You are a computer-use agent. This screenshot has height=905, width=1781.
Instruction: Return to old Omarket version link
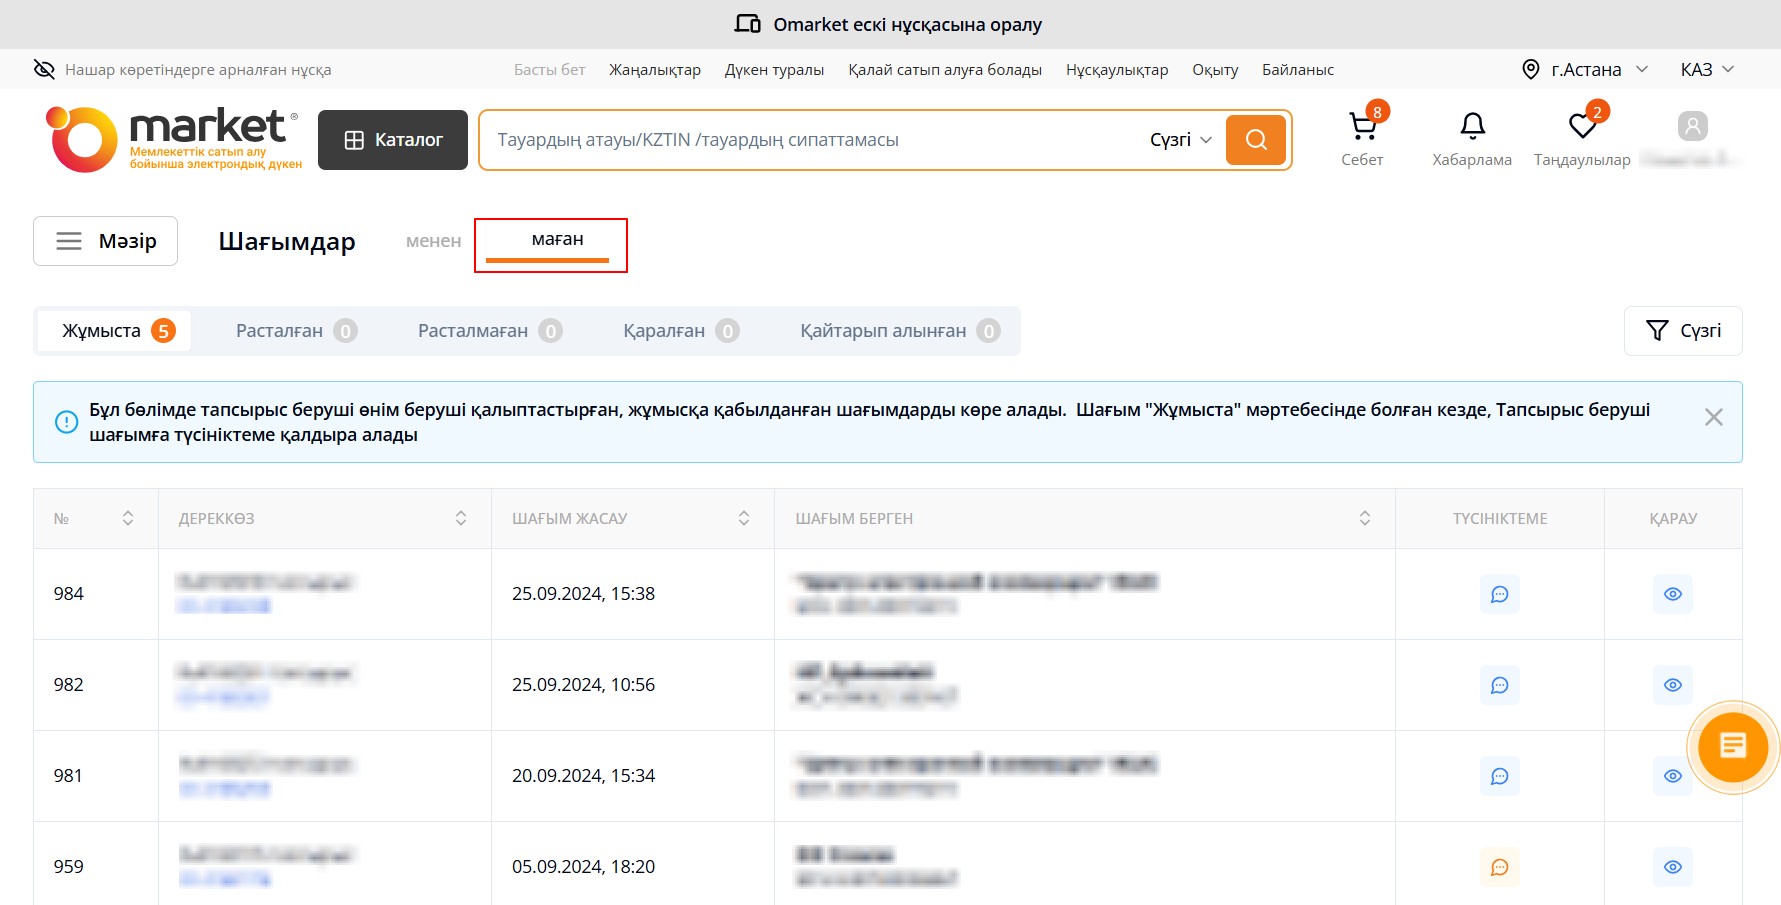pyautogui.click(x=889, y=24)
